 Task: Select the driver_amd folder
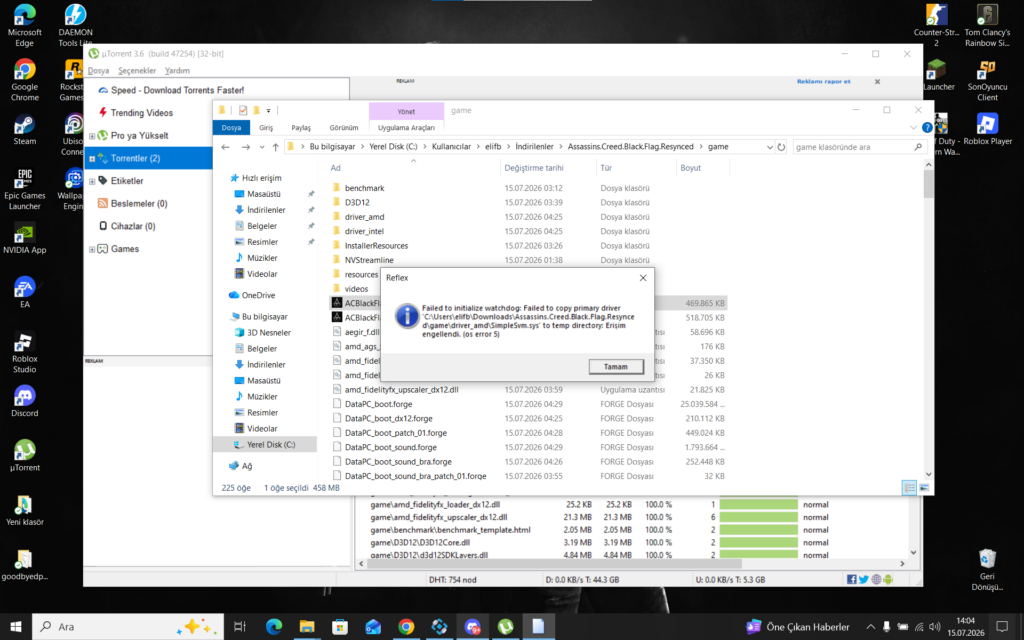pos(364,217)
